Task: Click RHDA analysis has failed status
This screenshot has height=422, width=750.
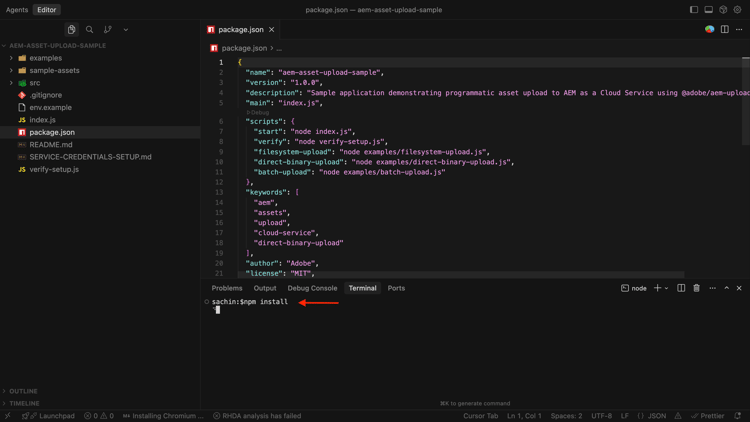Action: click(x=257, y=416)
